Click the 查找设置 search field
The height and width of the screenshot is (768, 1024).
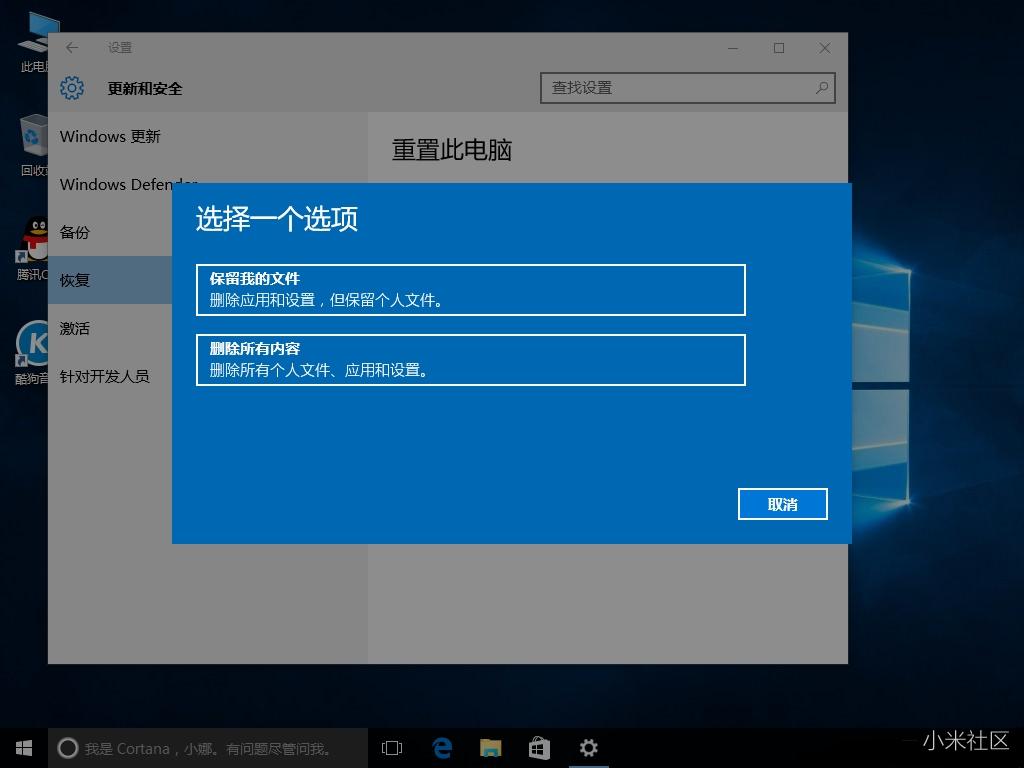688,88
